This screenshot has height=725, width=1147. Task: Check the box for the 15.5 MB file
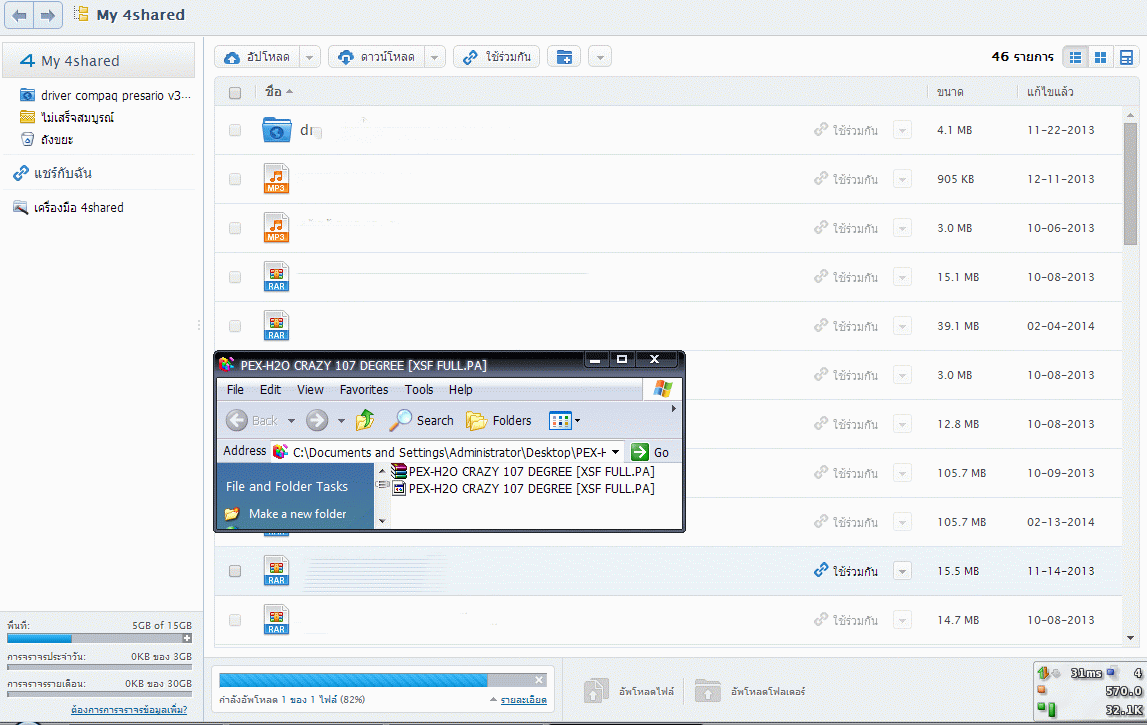click(x=235, y=571)
